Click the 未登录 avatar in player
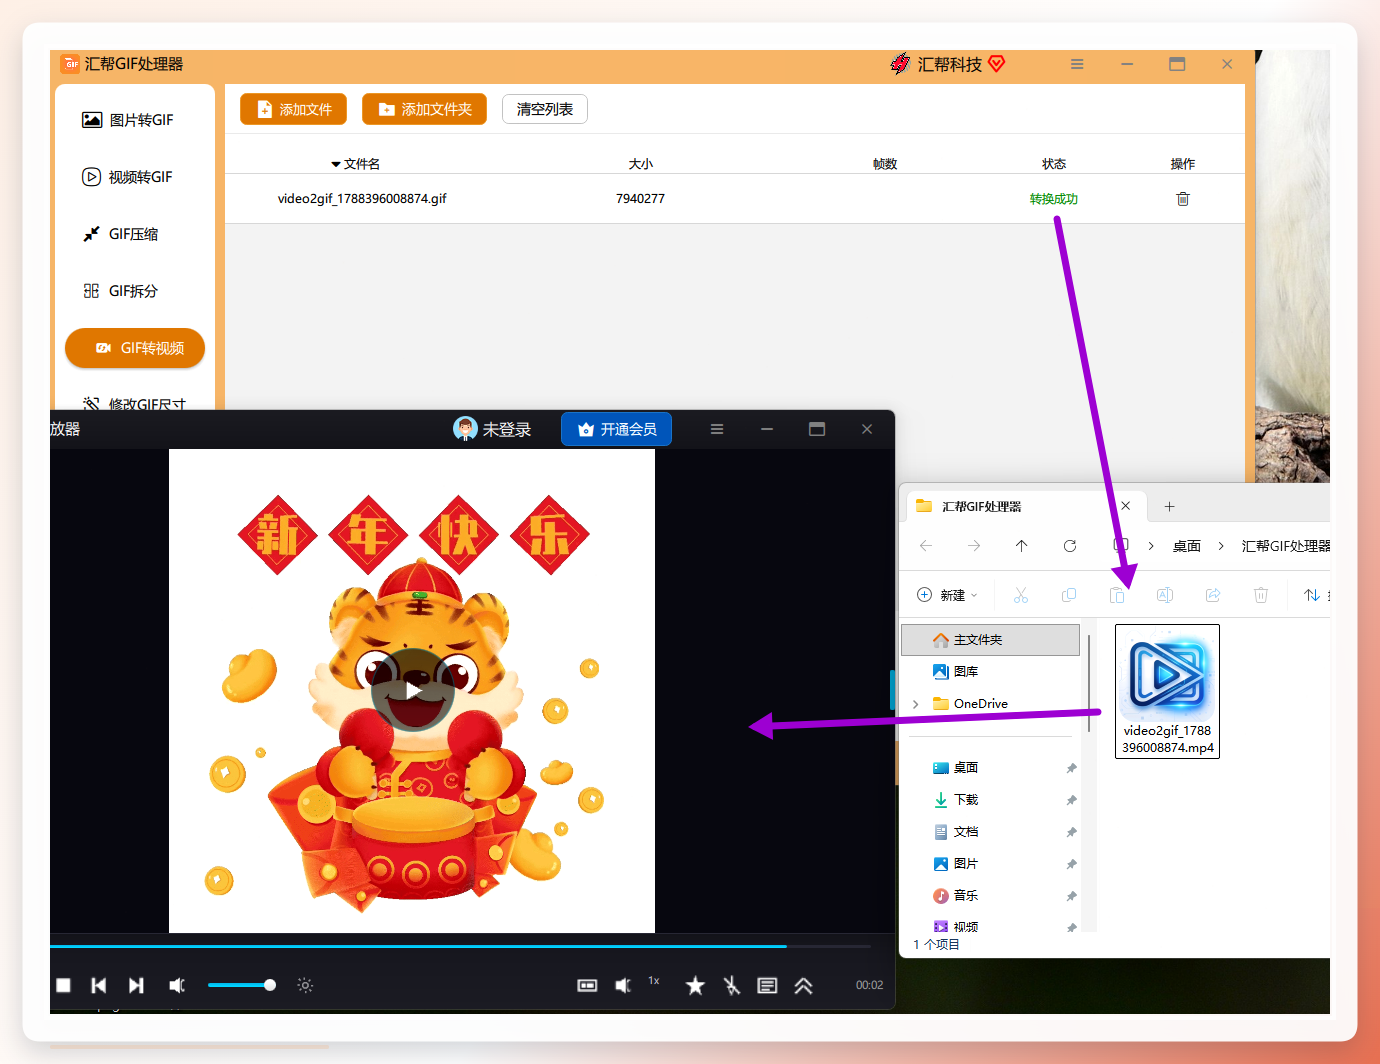Viewport: 1380px width, 1064px height. [465, 429]
